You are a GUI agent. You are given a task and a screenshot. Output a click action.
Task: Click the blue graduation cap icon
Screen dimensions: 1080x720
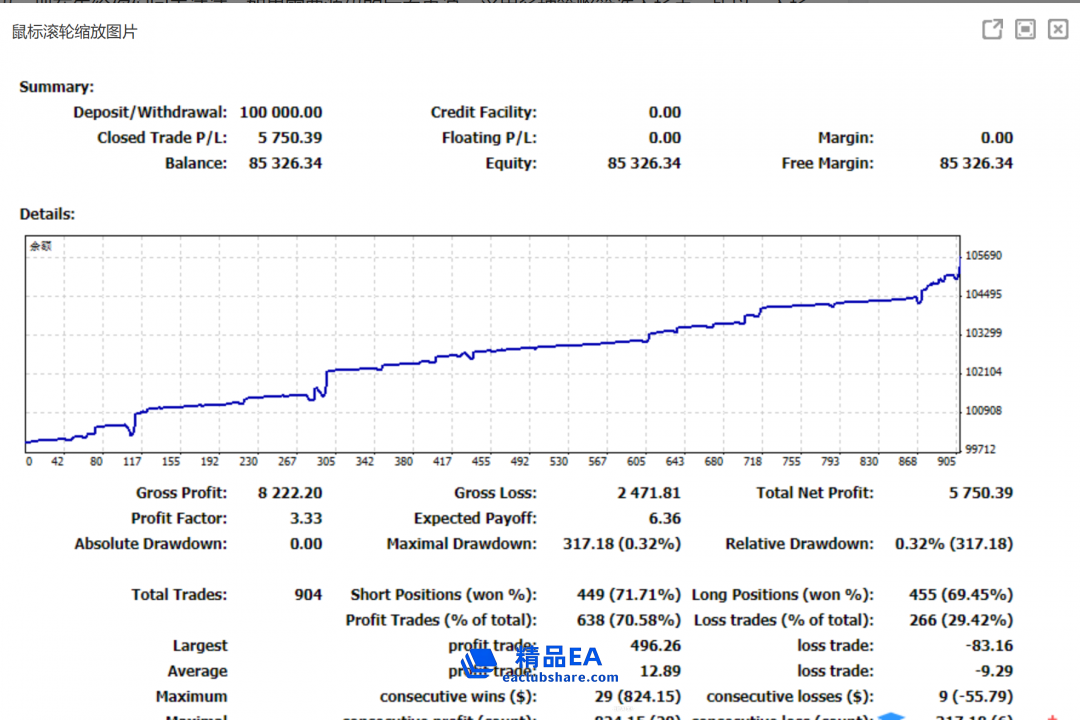891,715
